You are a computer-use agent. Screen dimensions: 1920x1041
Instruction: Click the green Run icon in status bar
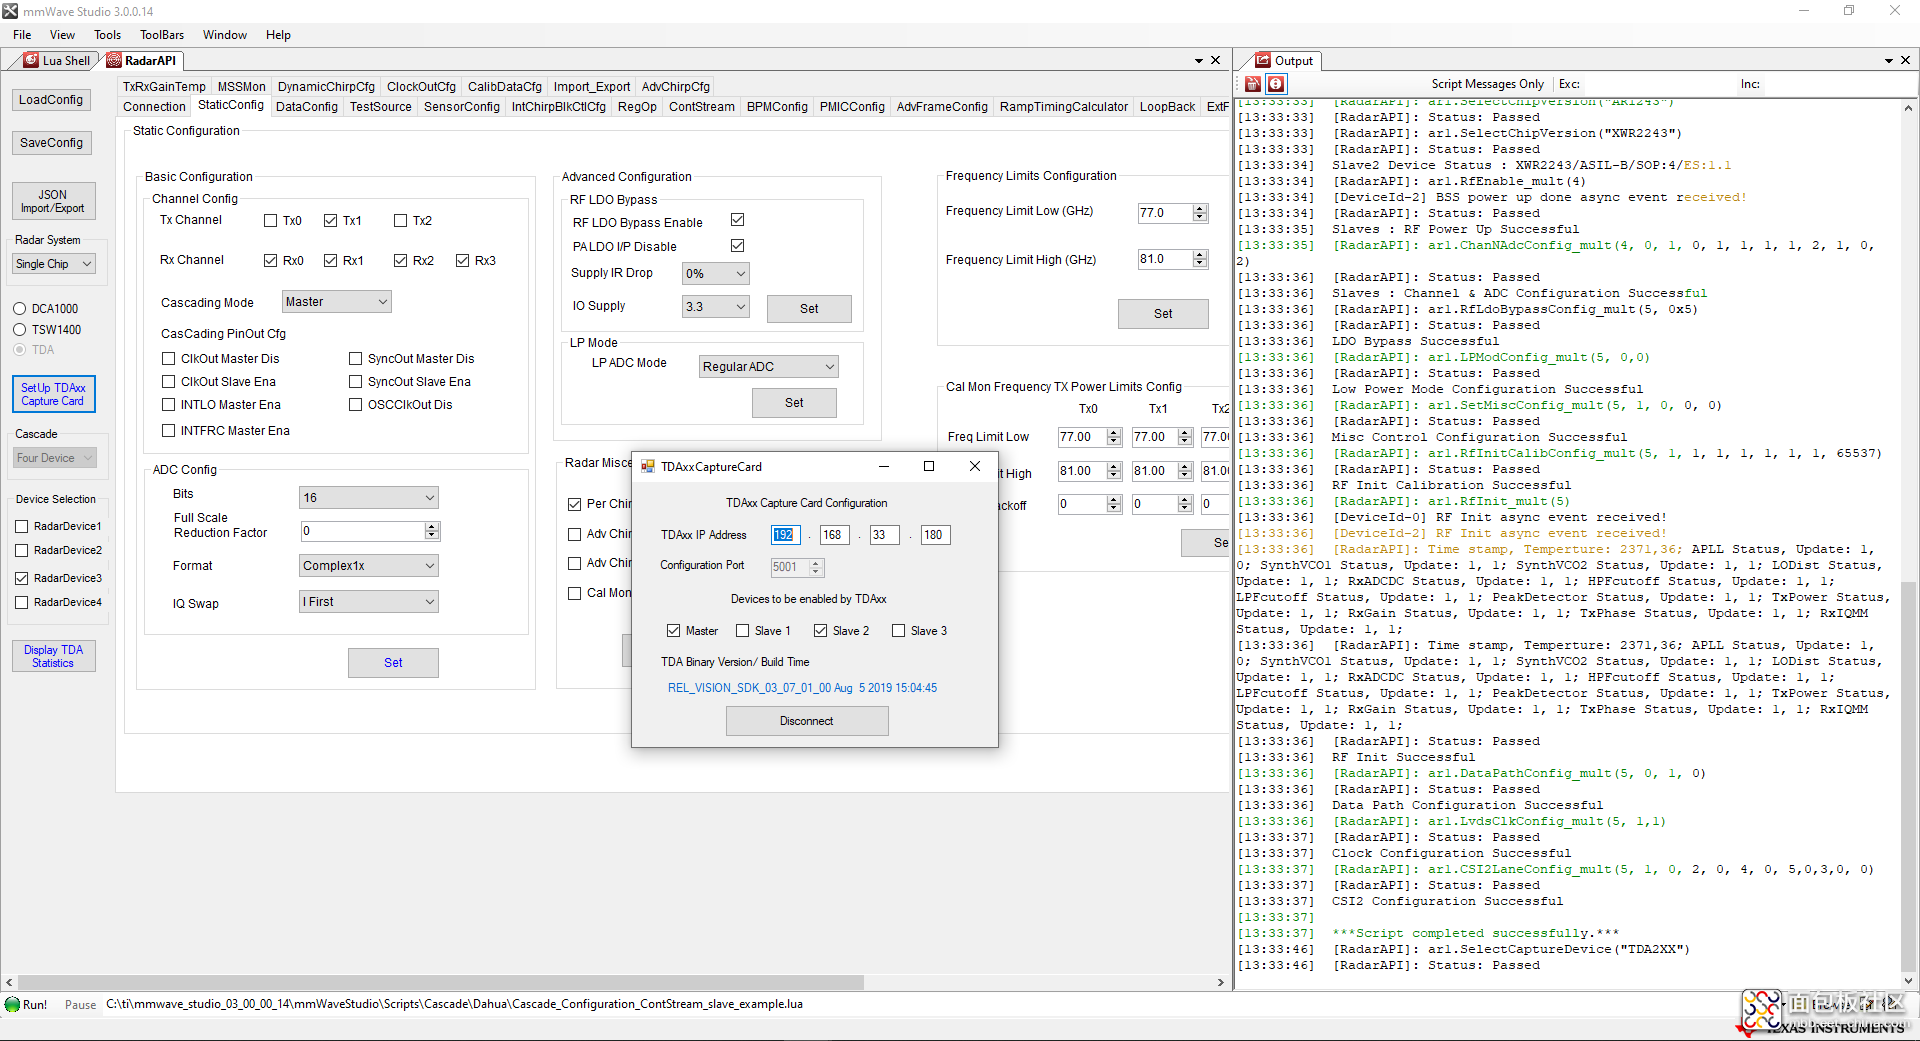pyautogui.click(x=12, y=1004)
